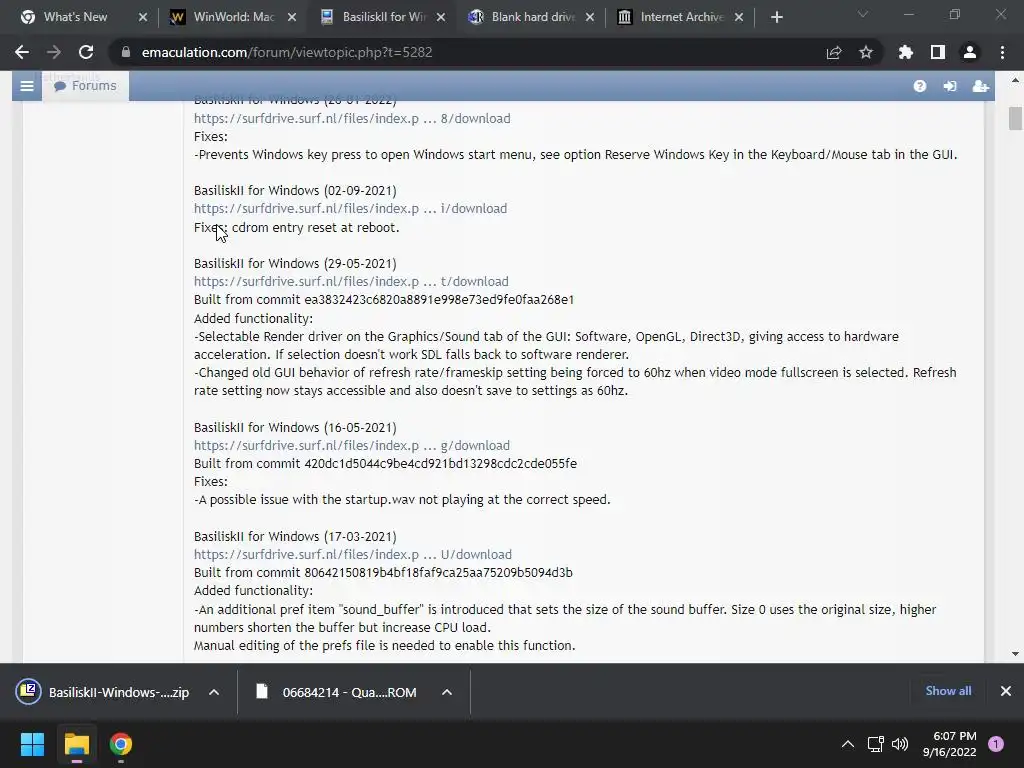The height and width of the screenshot is (768, 1024).
Task: Open the notification badge in the tray
Action: [996, 744]
